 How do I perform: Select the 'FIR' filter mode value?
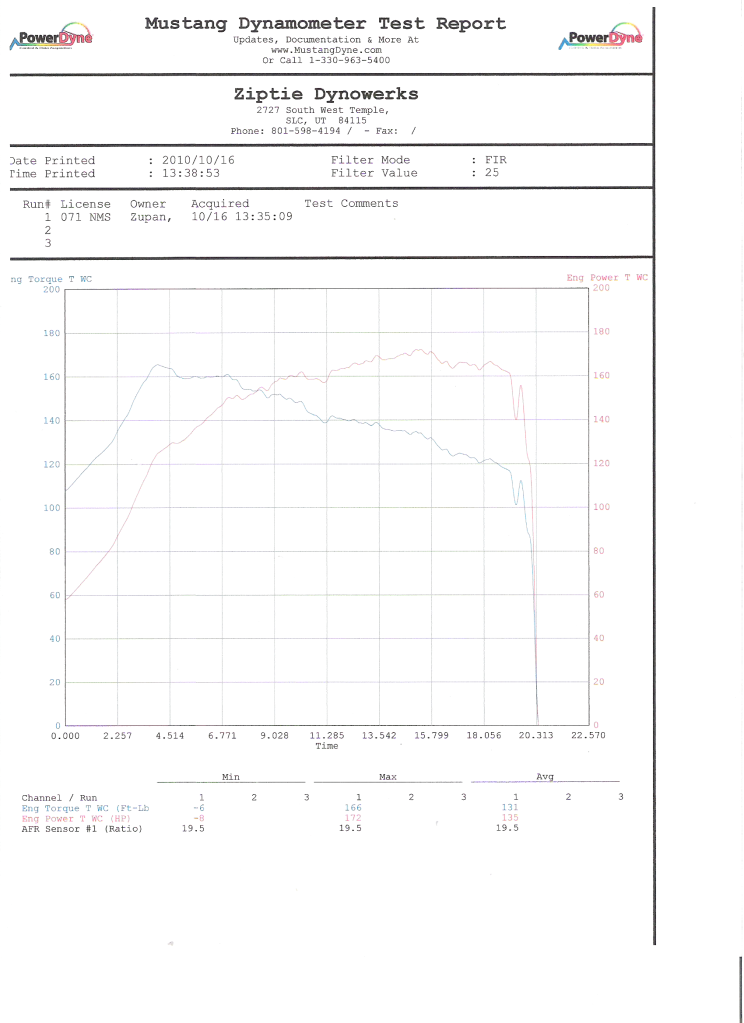pyautogui.click(x=495, y=160)
